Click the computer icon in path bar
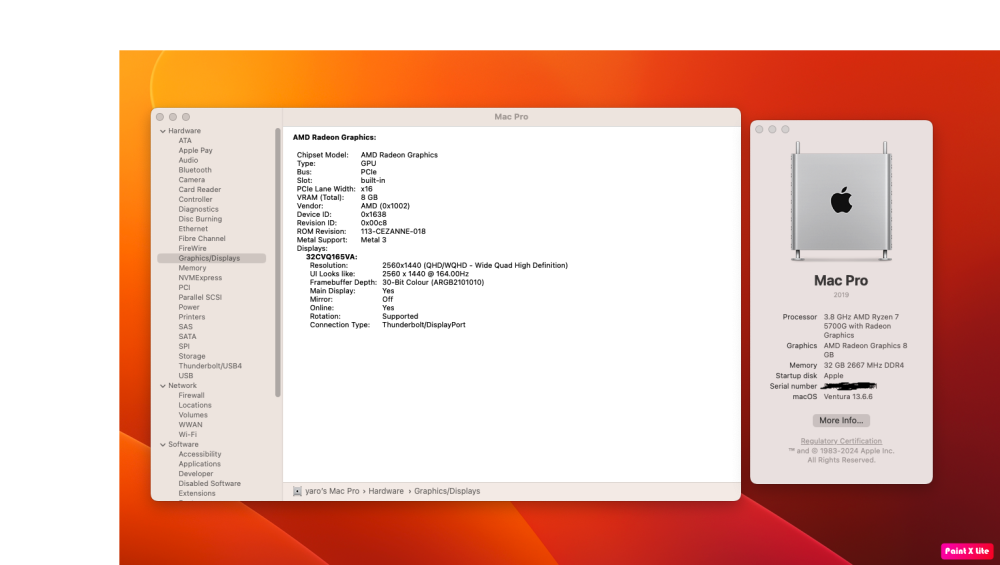1000x565 pixels. (297, 491)
